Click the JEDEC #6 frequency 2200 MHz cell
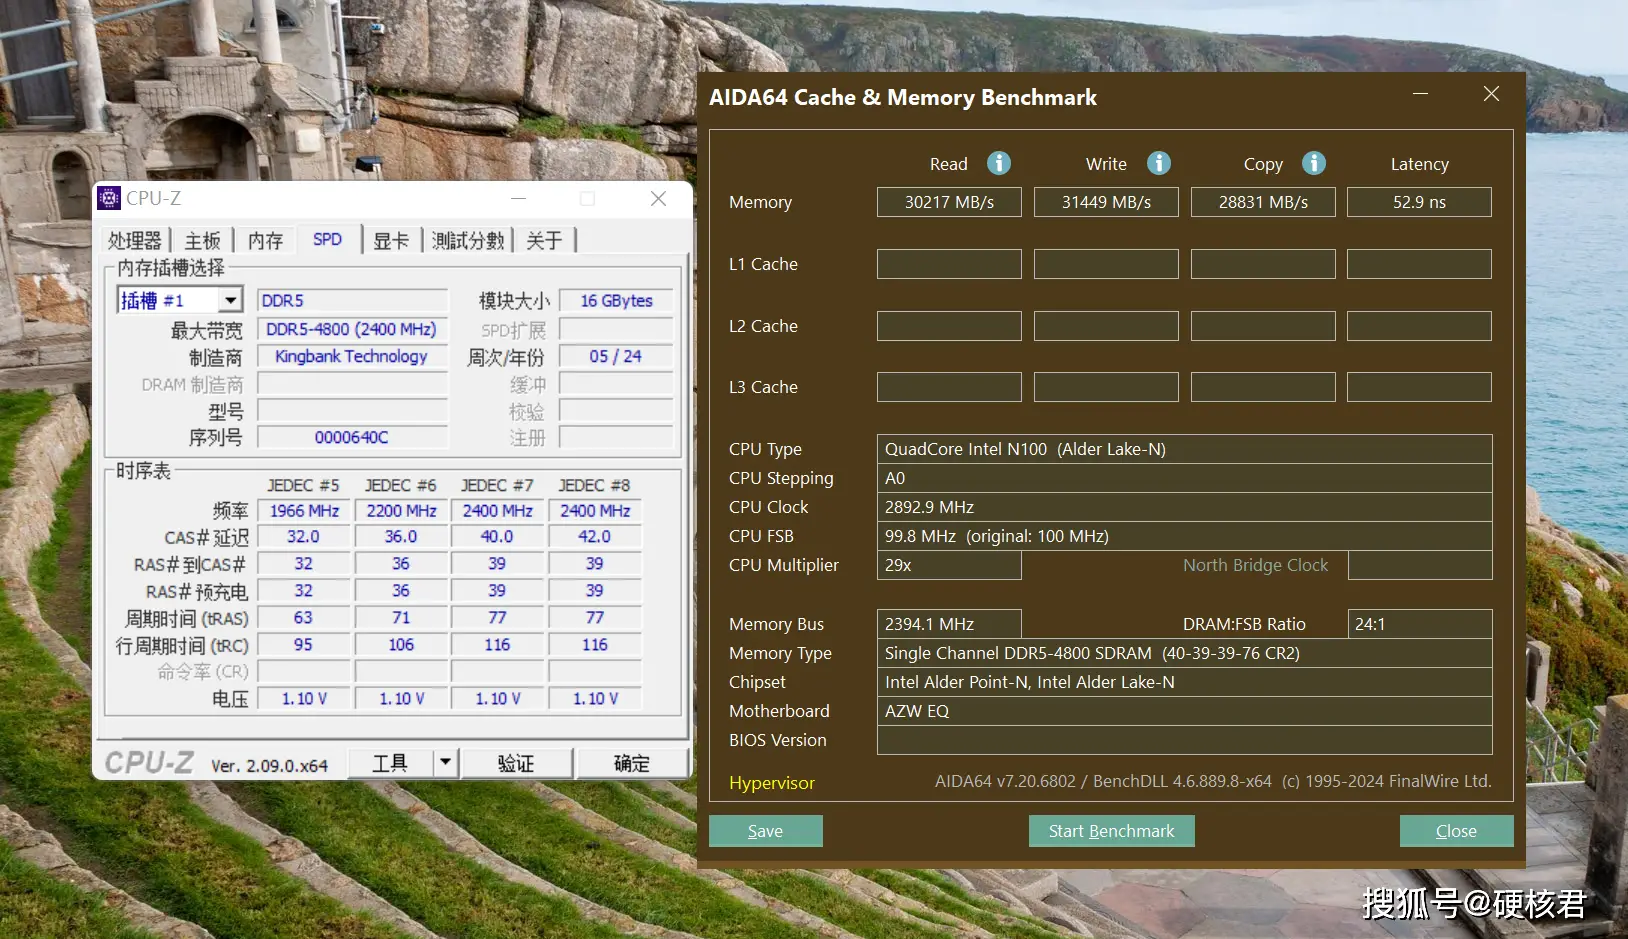 [x=401, y=510]
